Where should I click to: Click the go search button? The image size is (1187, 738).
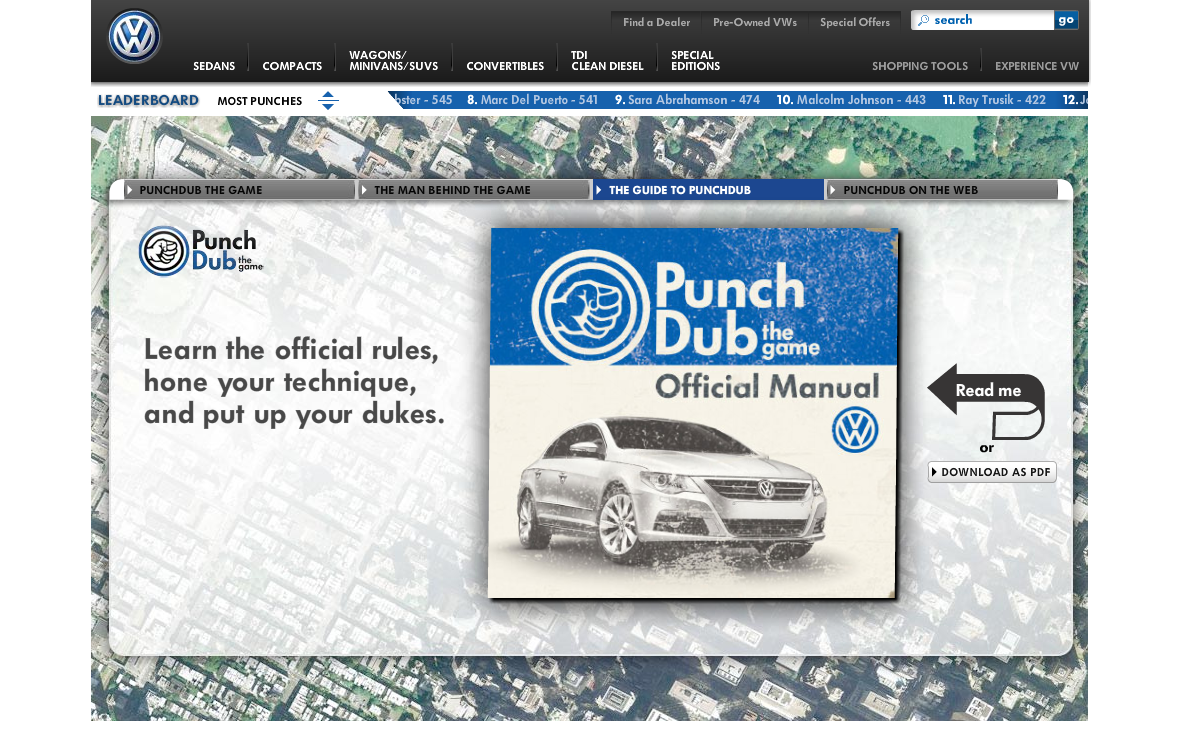pyautogui.click(x=1066, y=20)
